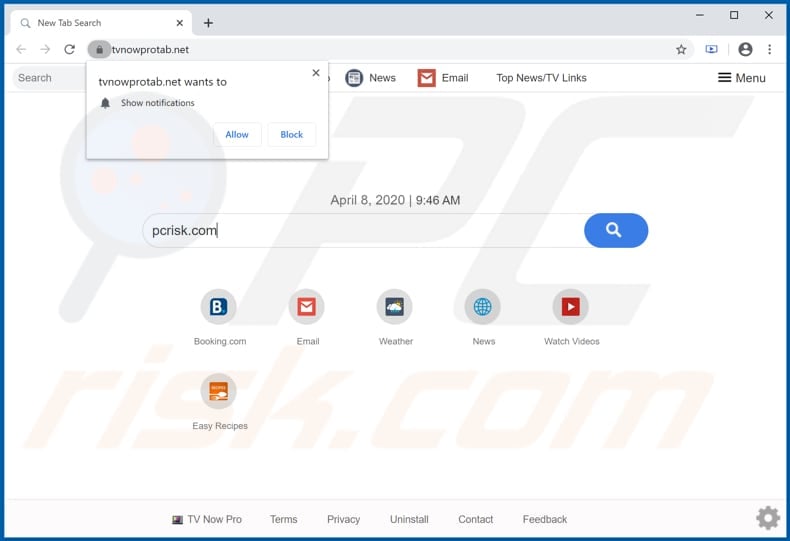Click the Booking.com label text
Viewport: 790px width, 541px height.
220,342
